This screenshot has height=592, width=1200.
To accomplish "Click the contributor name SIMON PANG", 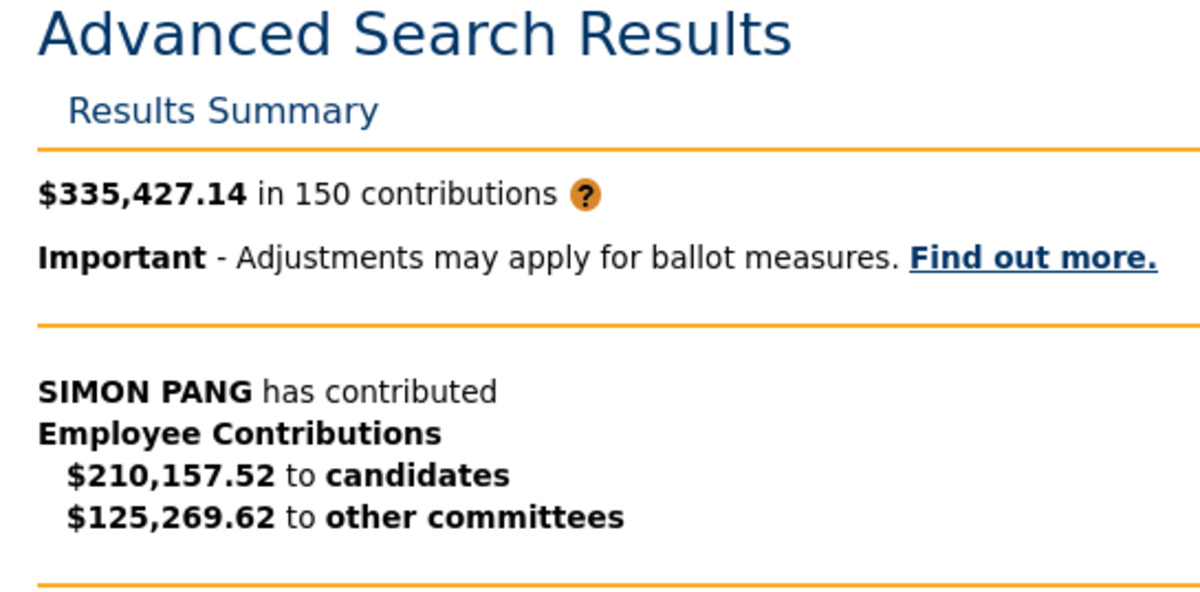I will point(145,392).
